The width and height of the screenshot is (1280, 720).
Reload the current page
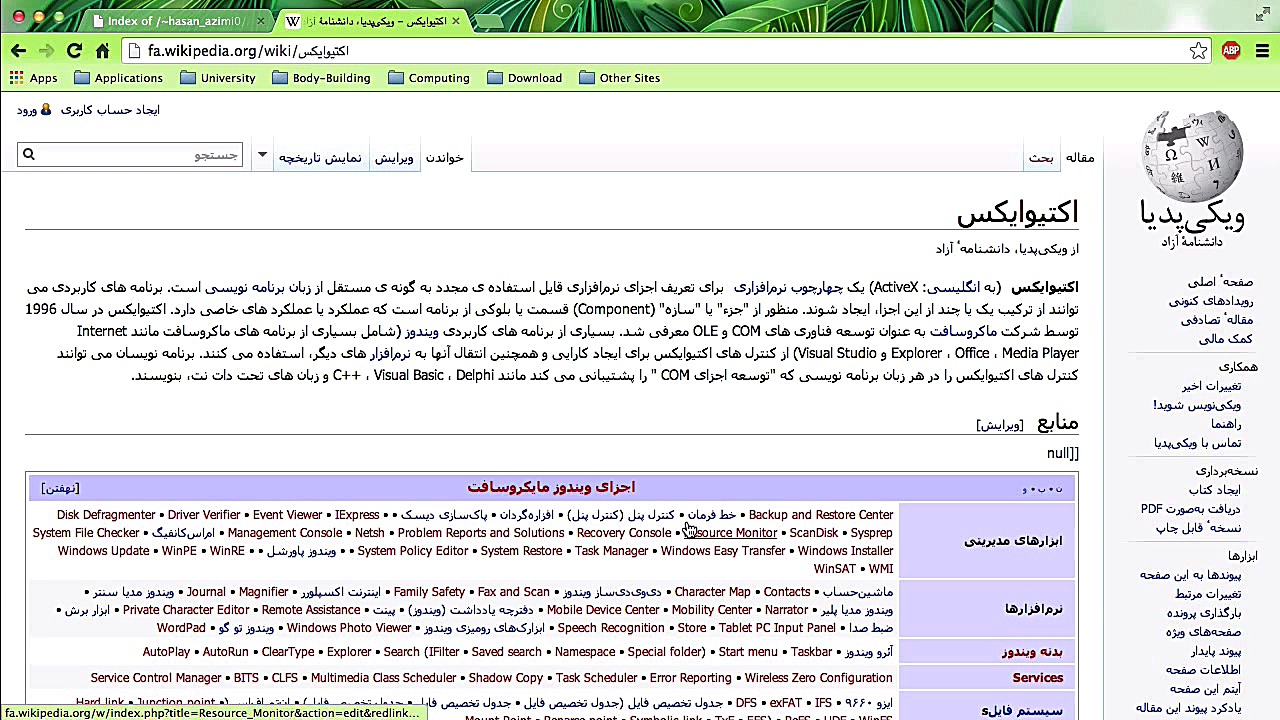tap(74, 51)
